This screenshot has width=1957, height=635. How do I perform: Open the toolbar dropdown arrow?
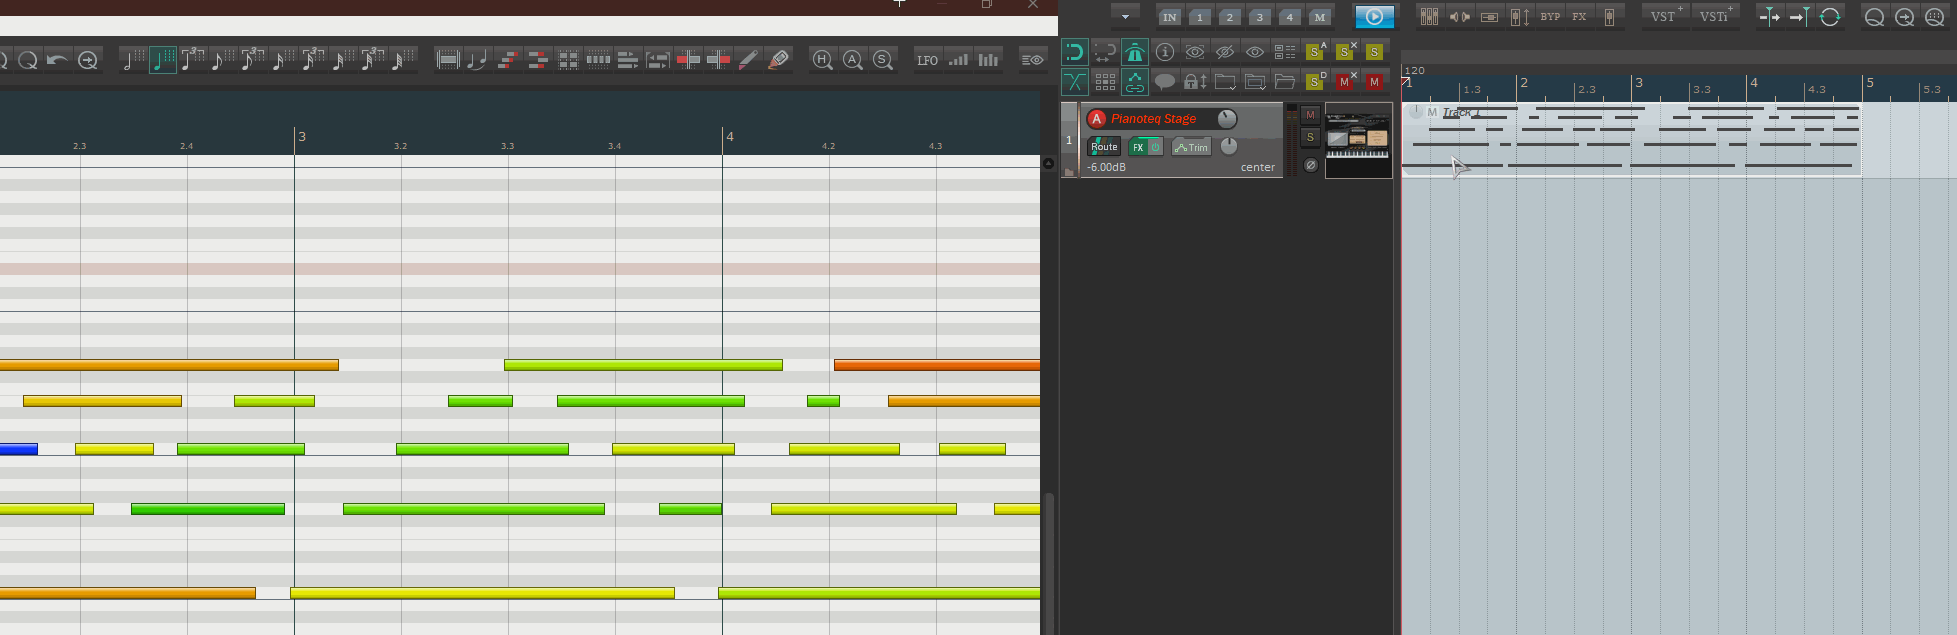pyautogui.click(x=1125, y=17)
